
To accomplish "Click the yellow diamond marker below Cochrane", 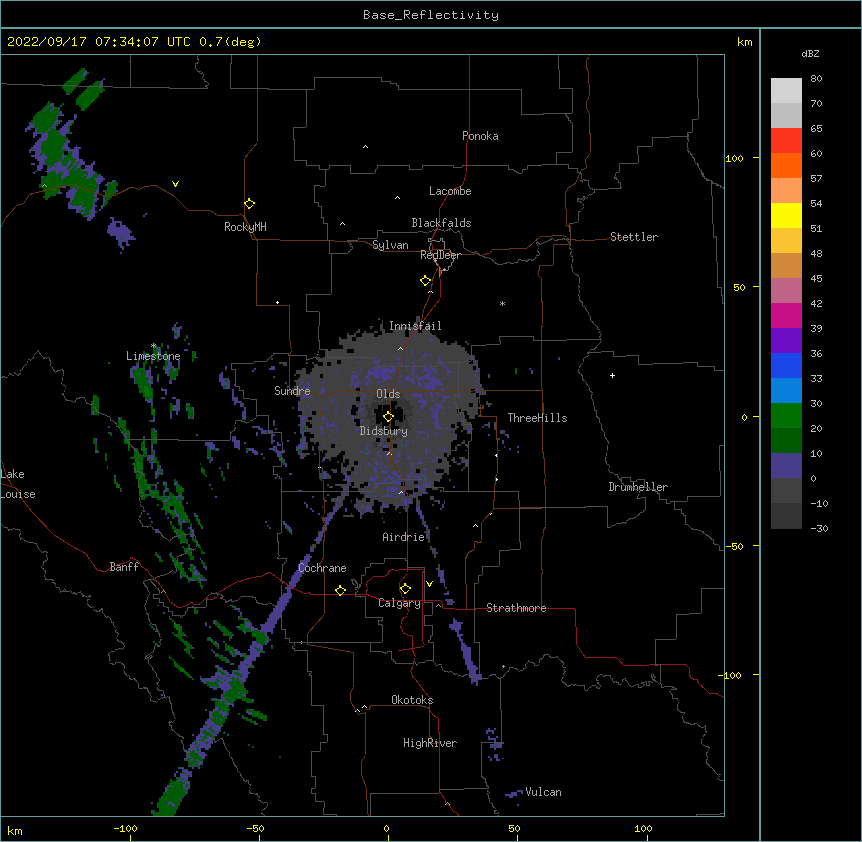I will [x=340, y=591].
